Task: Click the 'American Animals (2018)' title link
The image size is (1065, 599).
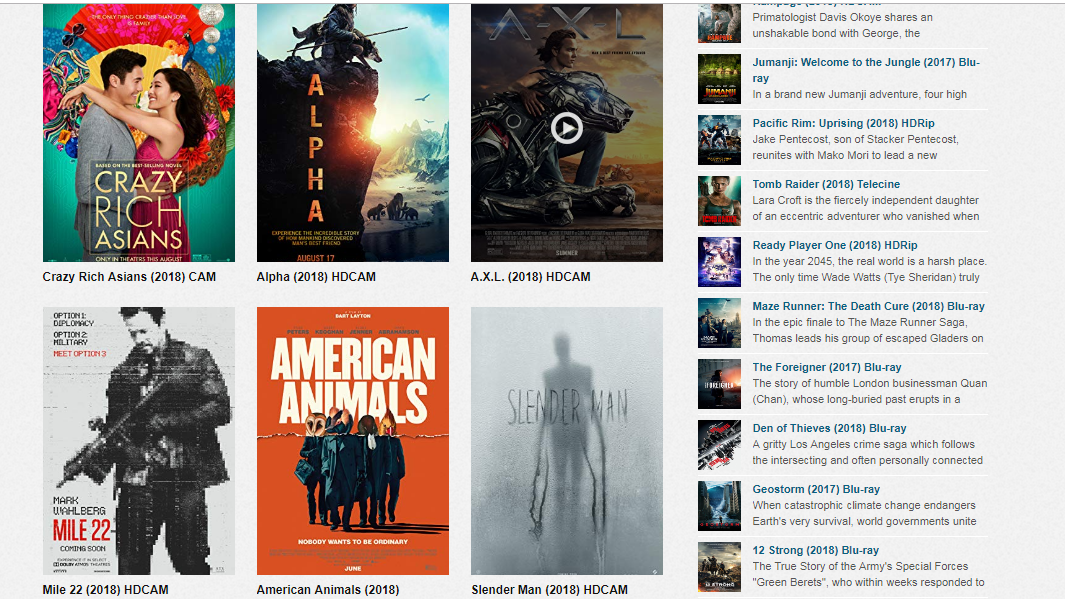Action: click(327, 589)
